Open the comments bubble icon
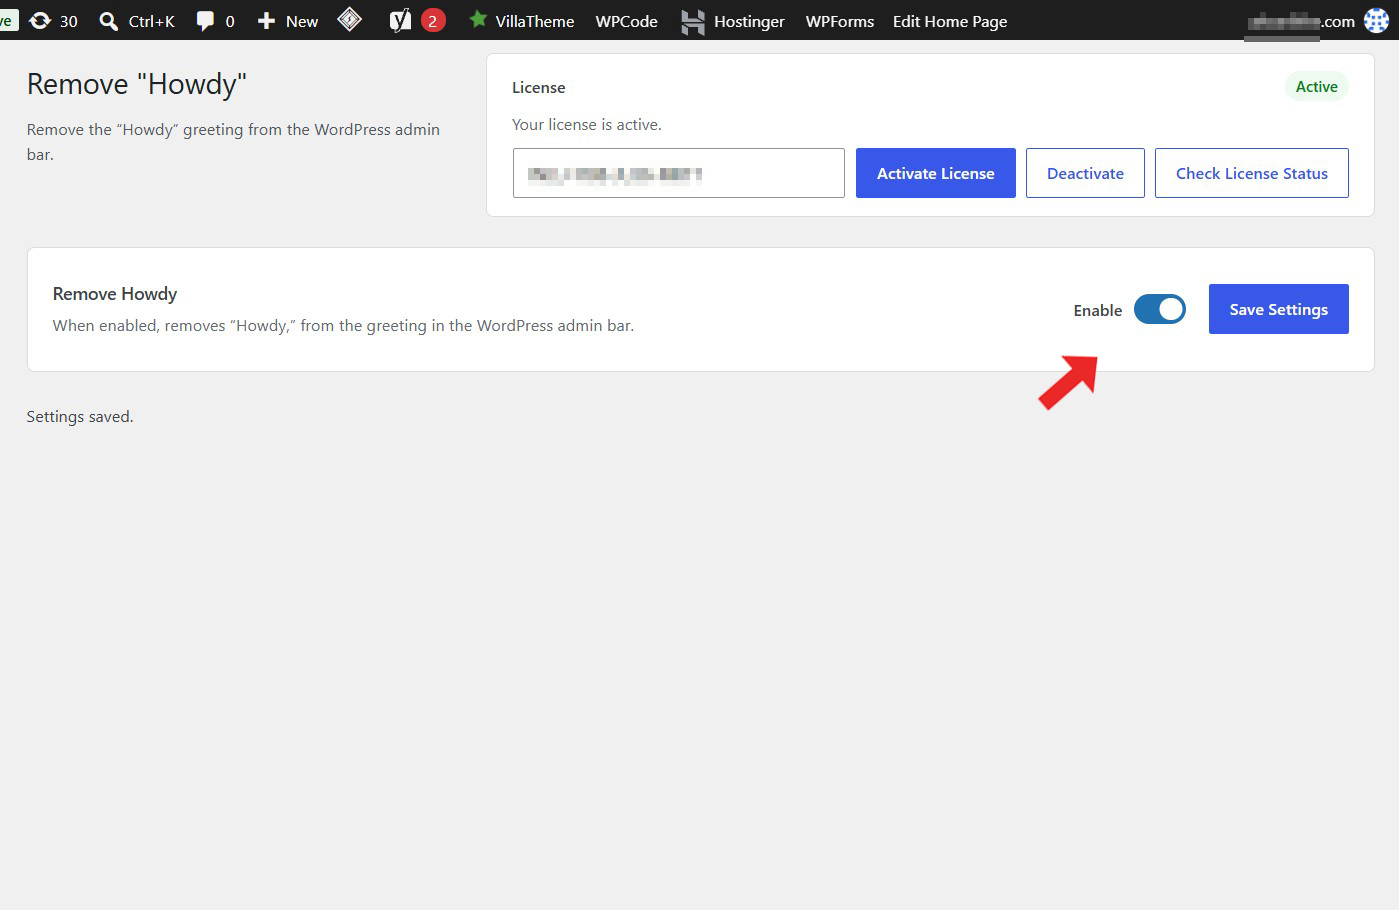1399x910 pixels. tap(205, 21)
